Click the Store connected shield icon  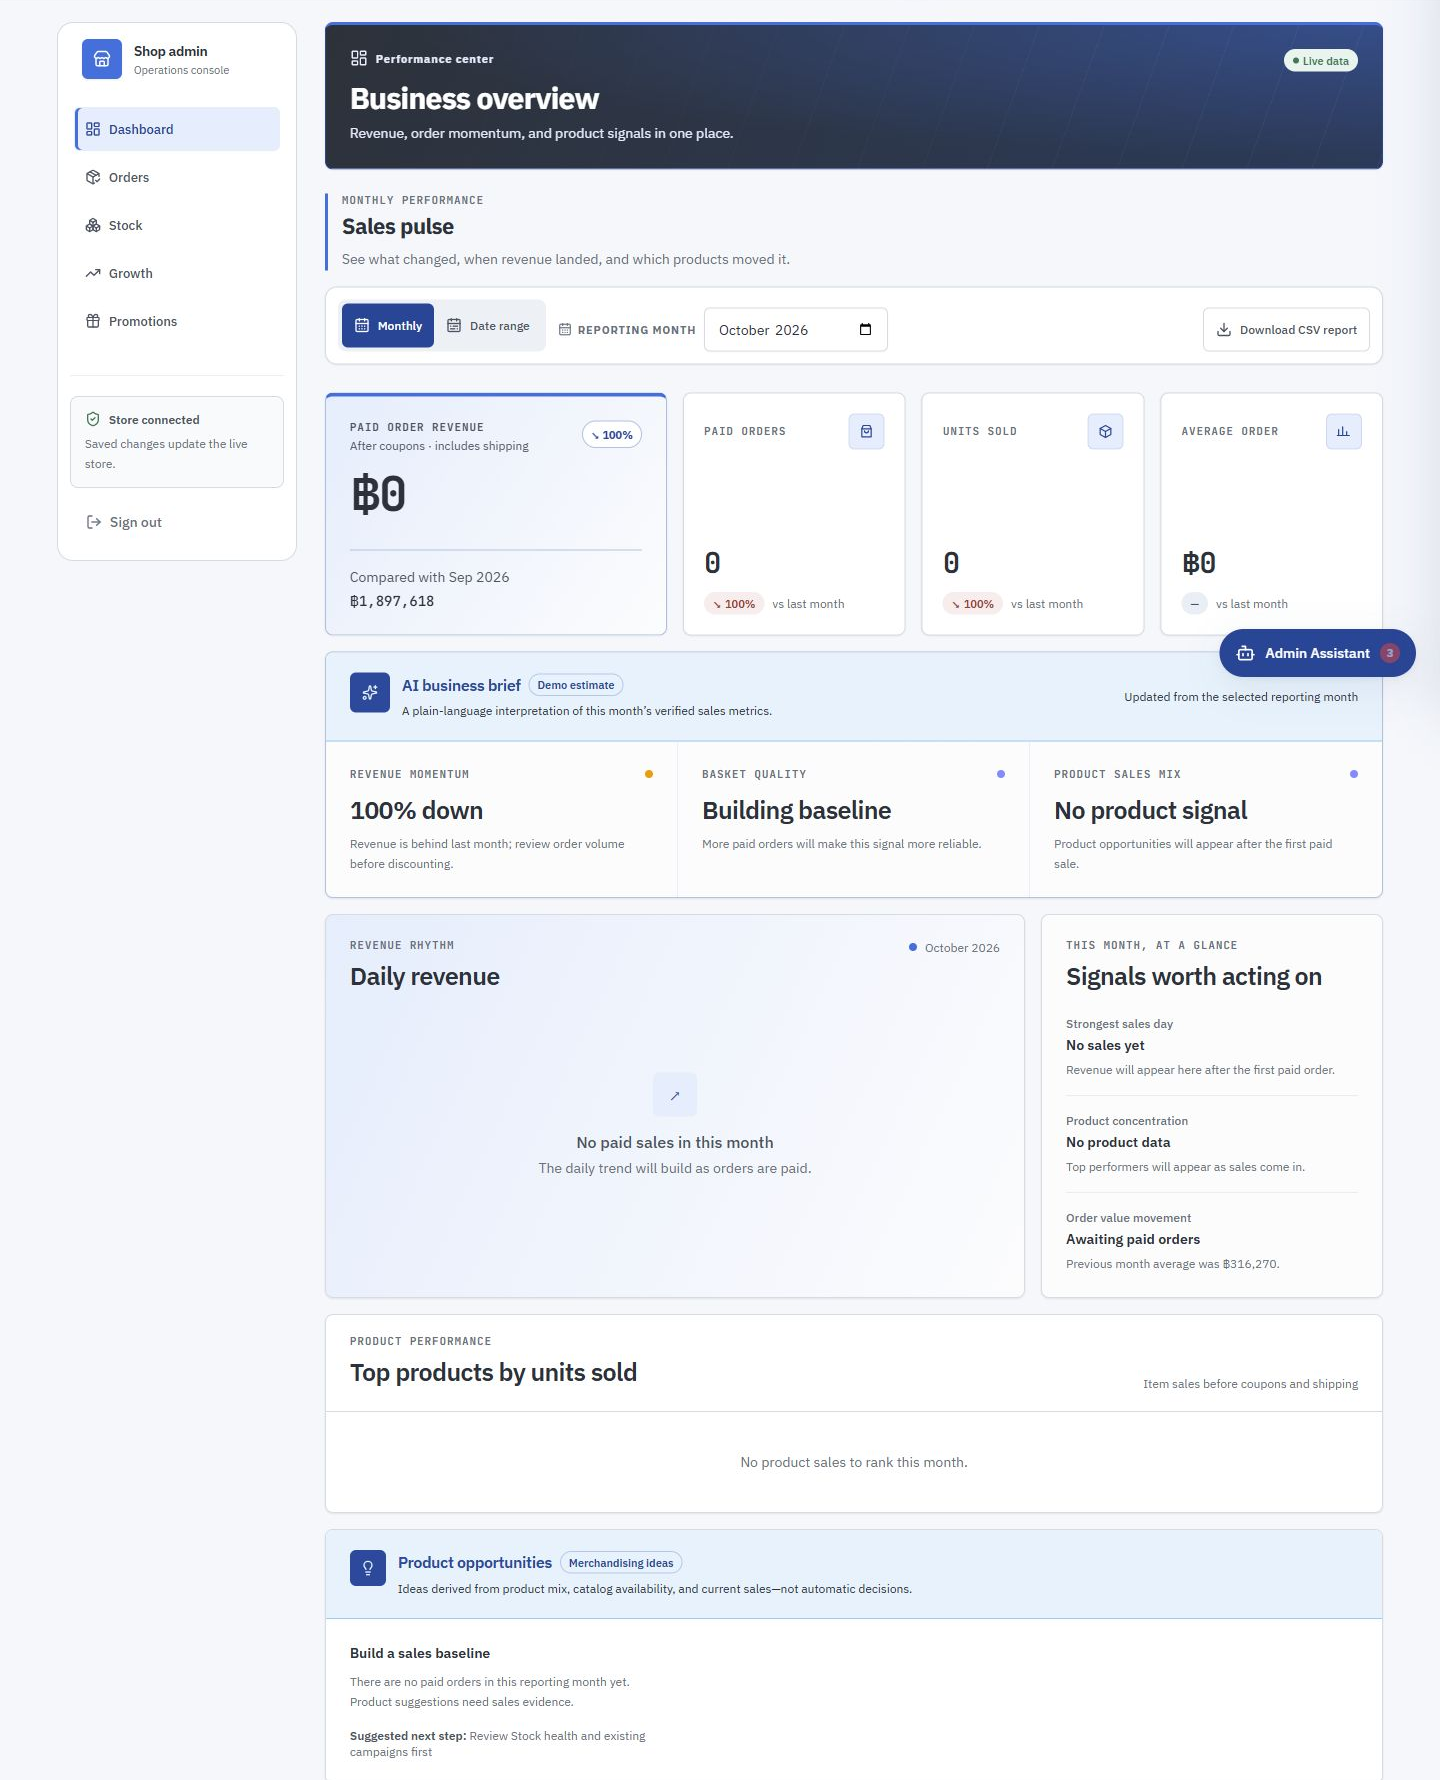point(93,419)
